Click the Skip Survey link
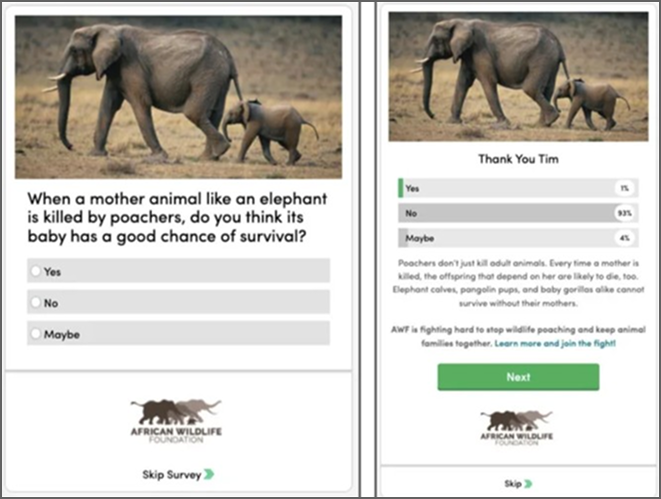The image size is (661, 499). [x=171, y=474]
